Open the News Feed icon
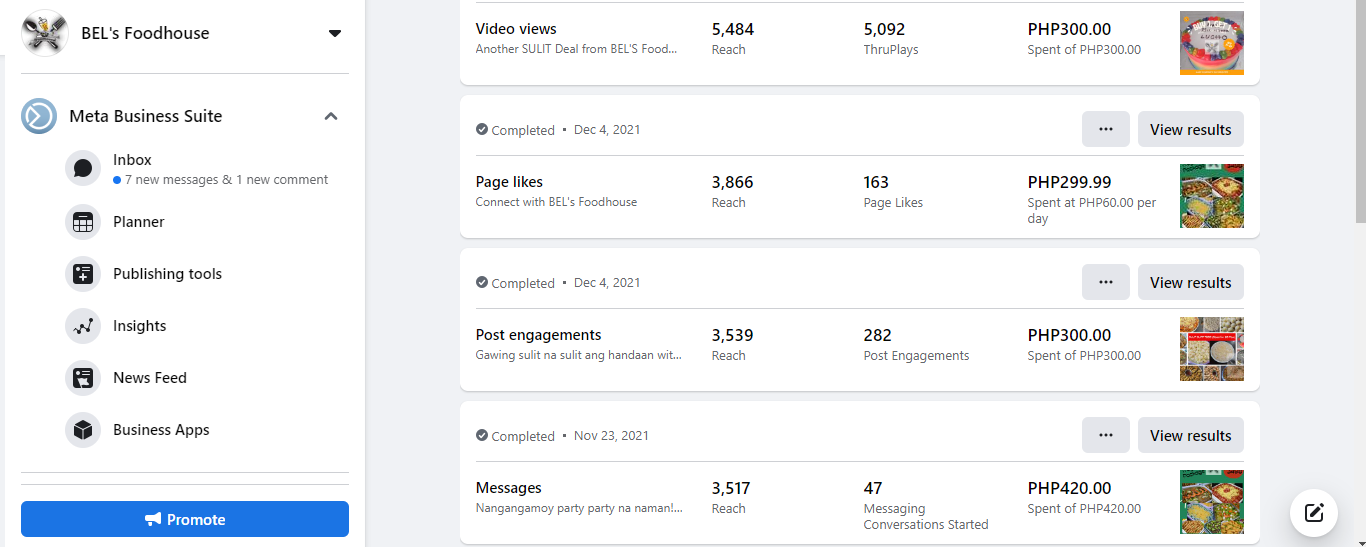This screenshot has width=1366, height=547. click(x=83, y=378)
